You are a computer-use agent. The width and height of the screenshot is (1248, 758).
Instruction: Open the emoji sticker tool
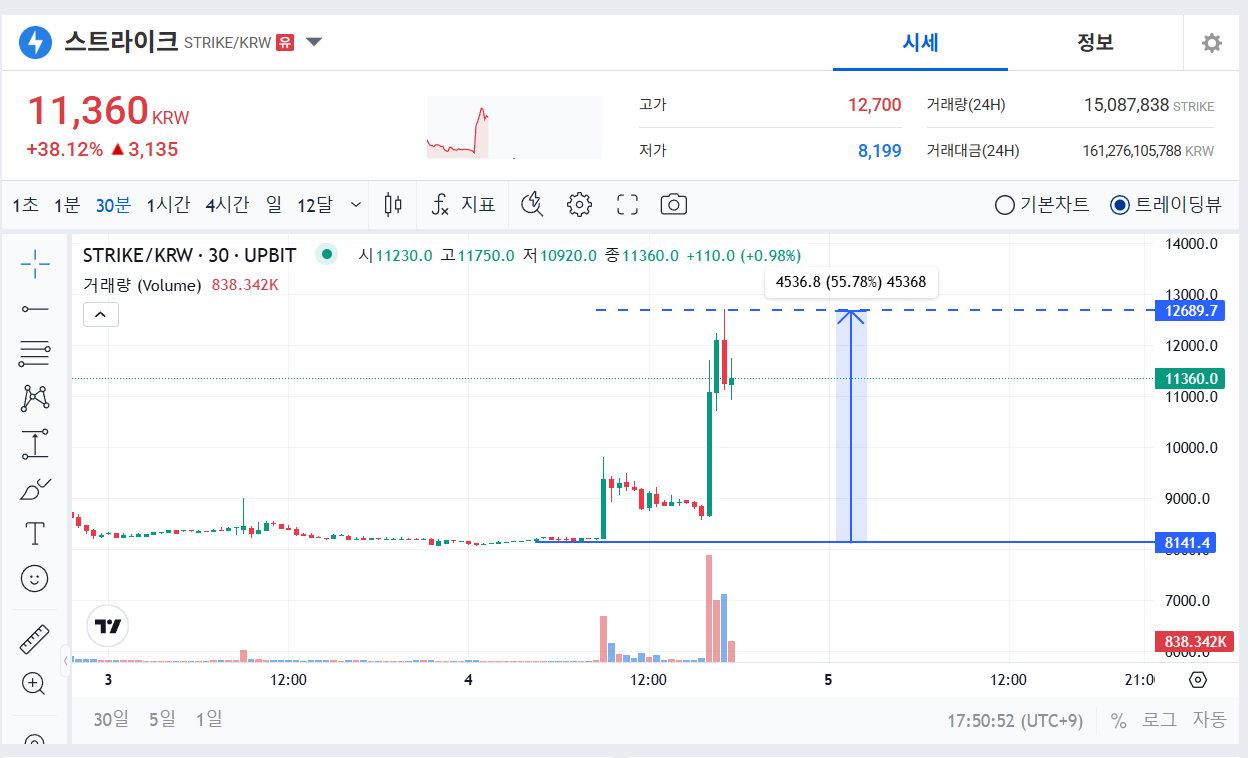[x=35, y=579]
